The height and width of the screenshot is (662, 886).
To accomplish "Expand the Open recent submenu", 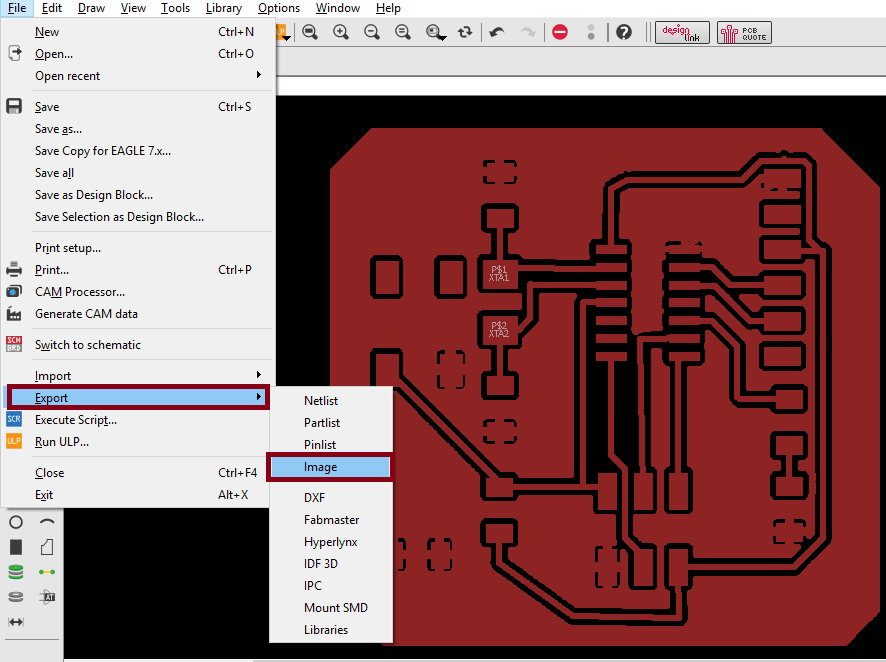I will pyautogui.click(x=138, y=76).
